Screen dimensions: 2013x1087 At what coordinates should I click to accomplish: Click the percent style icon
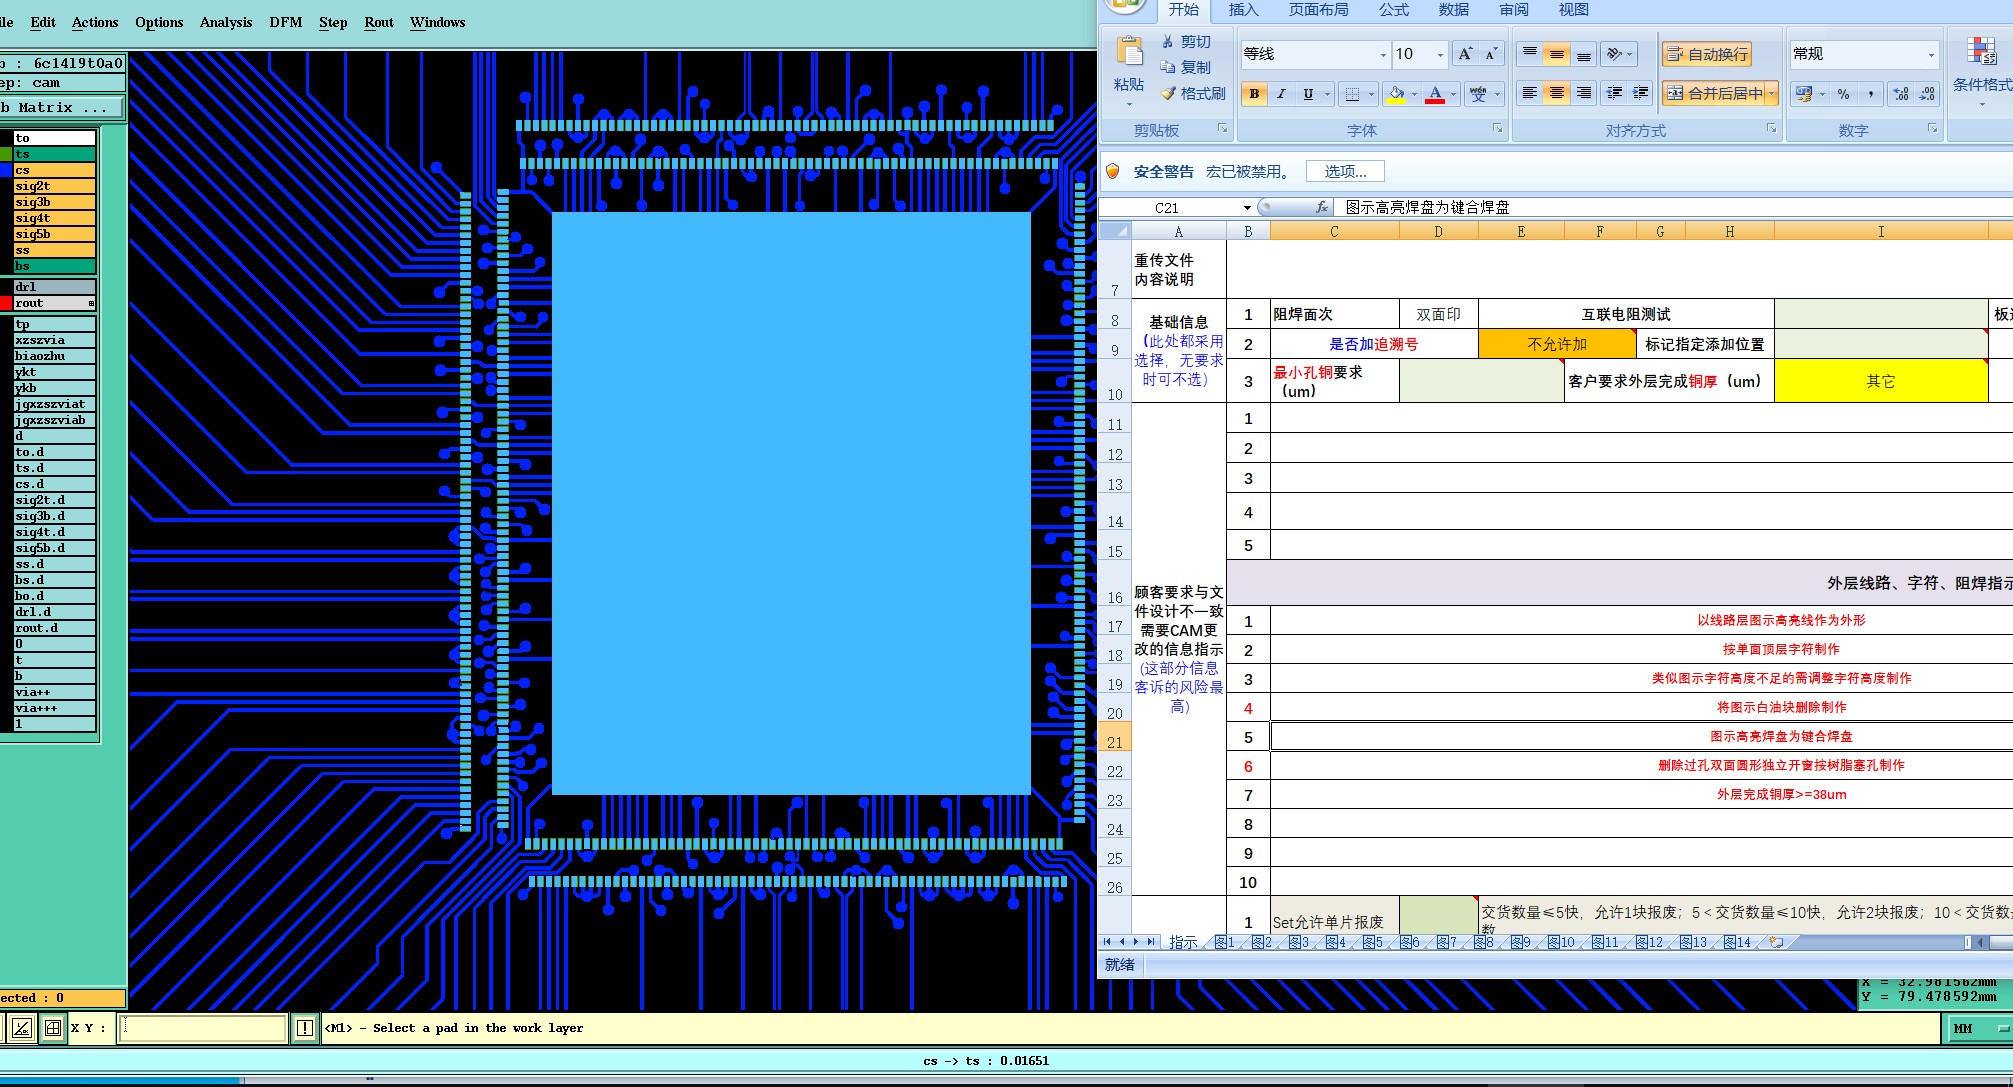(x=1843, y=94)
